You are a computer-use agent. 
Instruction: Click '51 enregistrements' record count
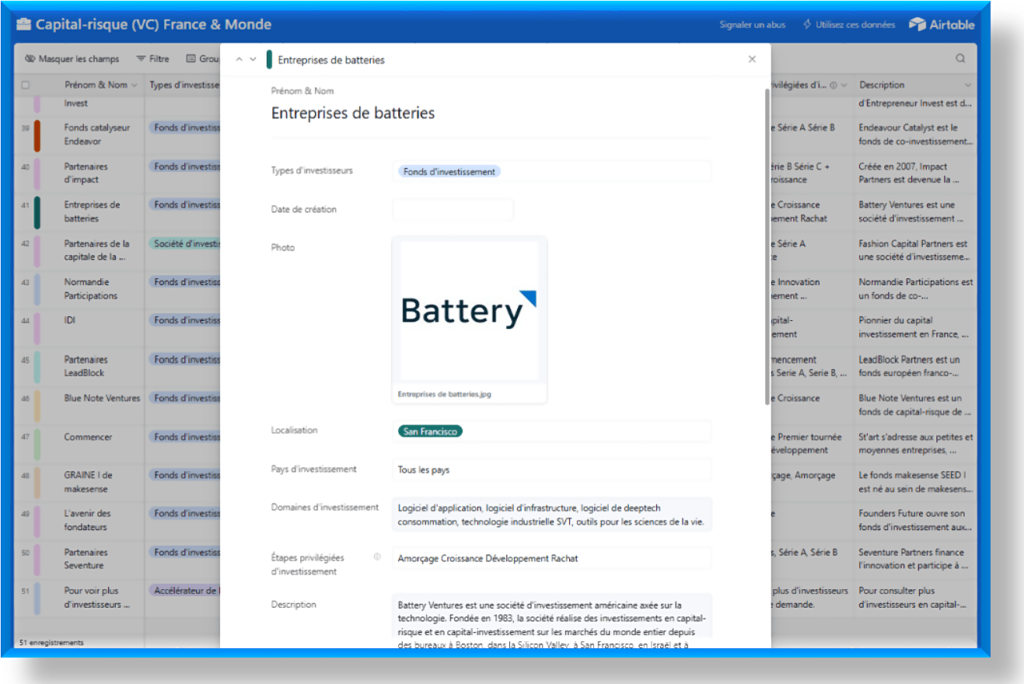(x=52, y=643)
